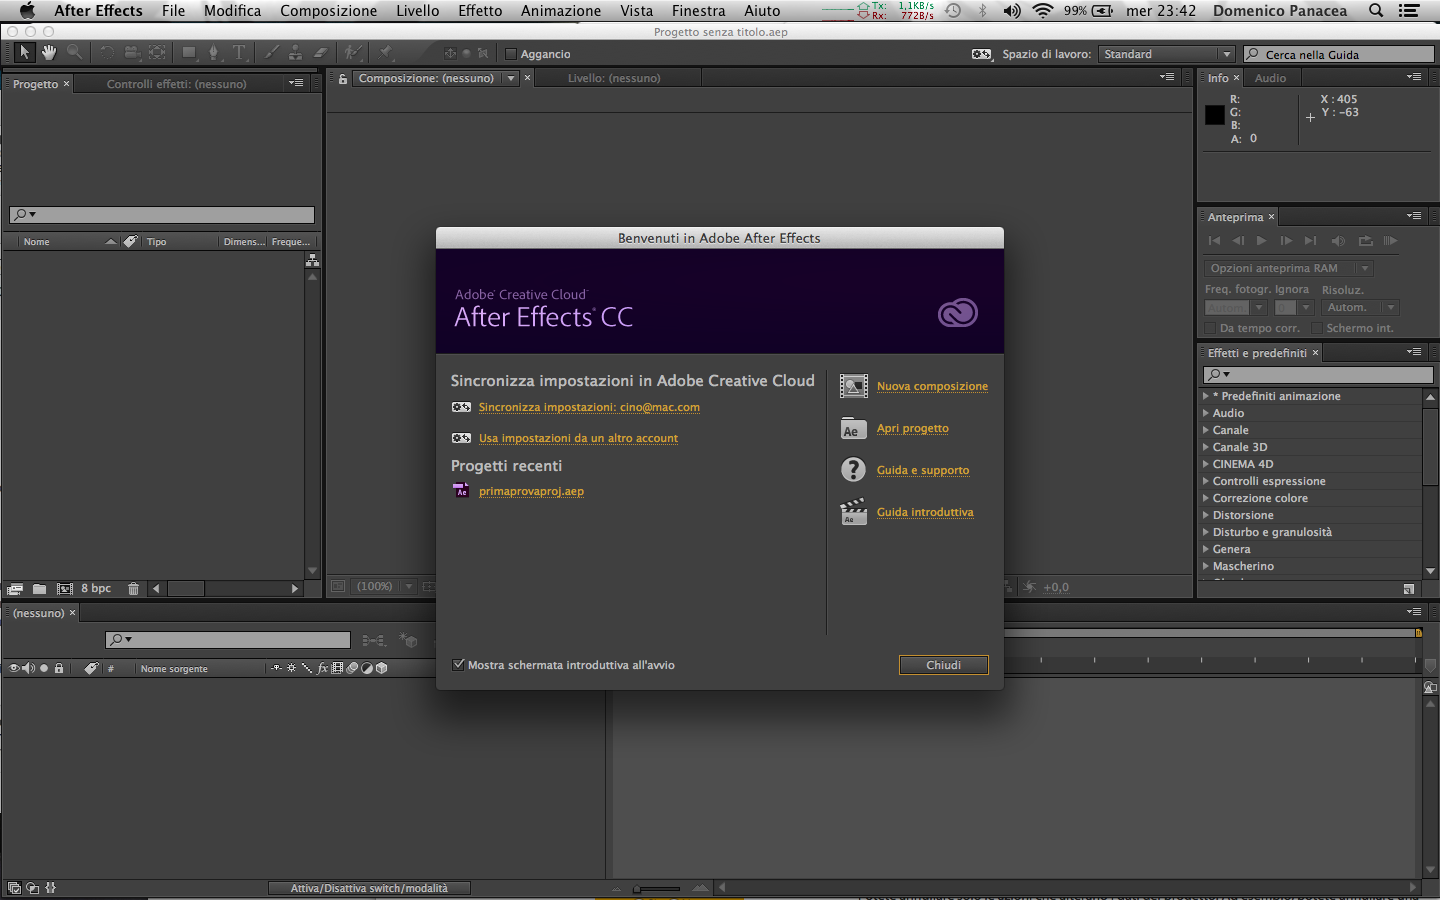Click the interpret footage icon in Project panel

[15, 589]
